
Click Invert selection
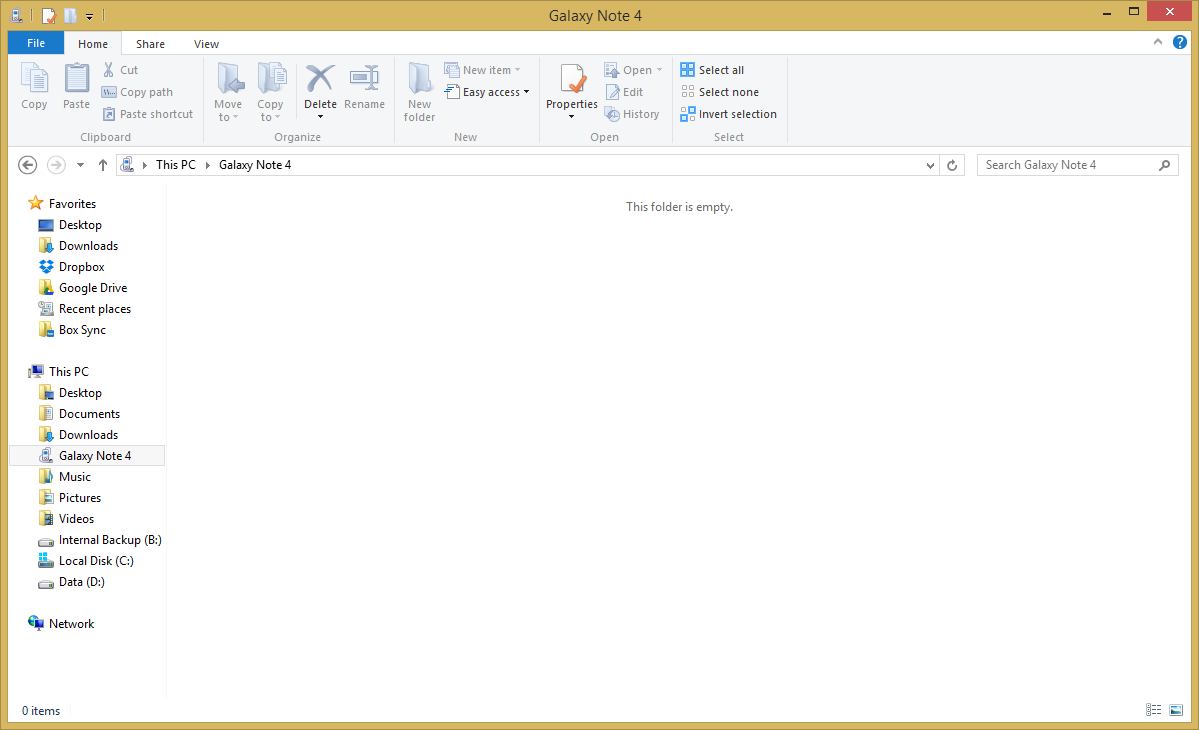729,114
